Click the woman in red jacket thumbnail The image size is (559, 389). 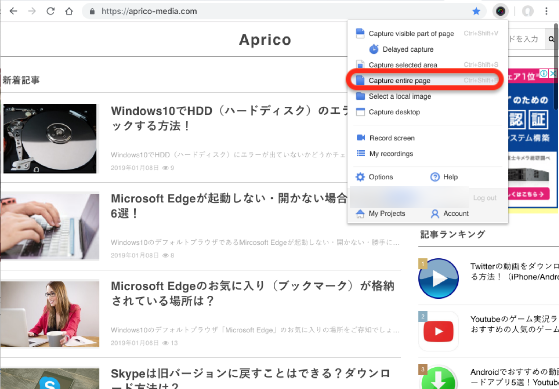50,313
